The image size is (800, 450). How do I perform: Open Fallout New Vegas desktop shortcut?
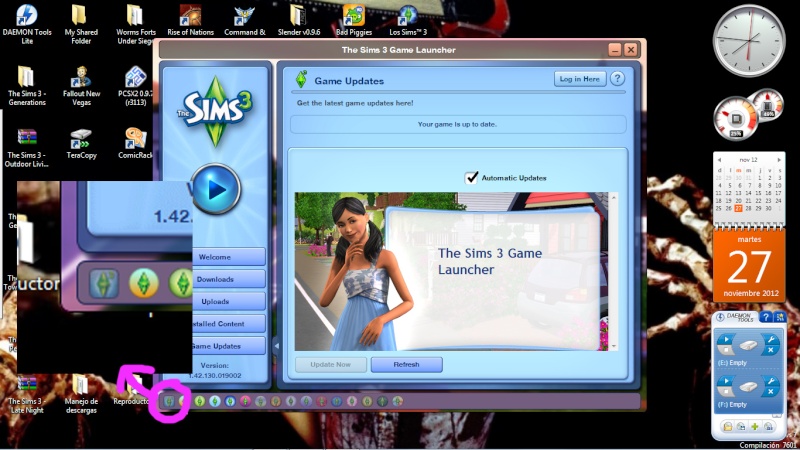coord(81,86)
